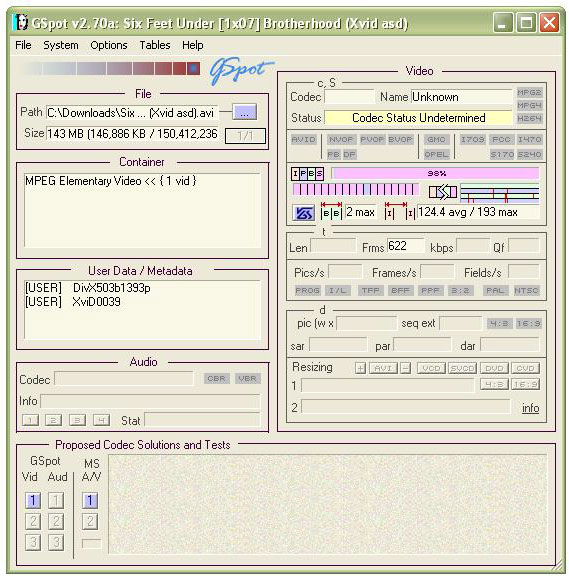The height and width of the screenshot is (580, 569).
Task: Click the H264 indicator
Action: [529, 119]
